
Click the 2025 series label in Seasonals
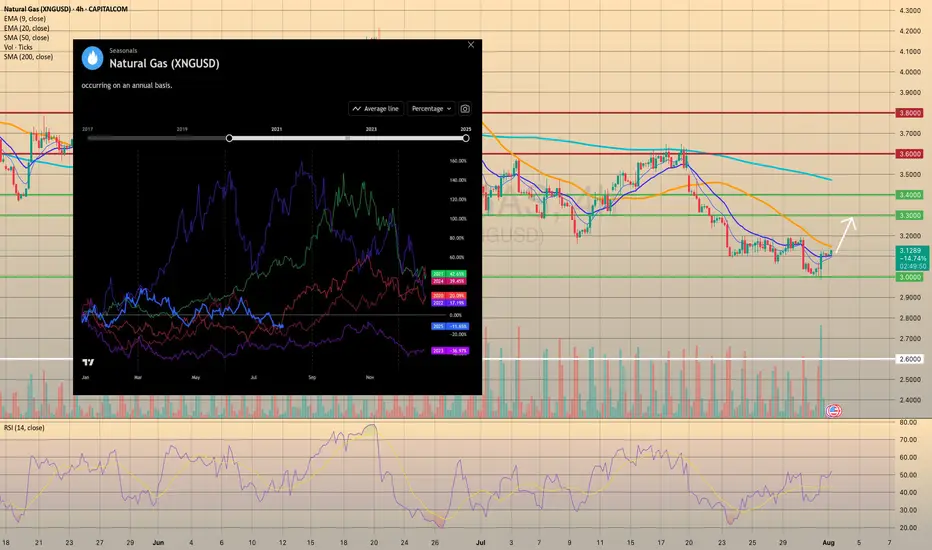(450, 326)
